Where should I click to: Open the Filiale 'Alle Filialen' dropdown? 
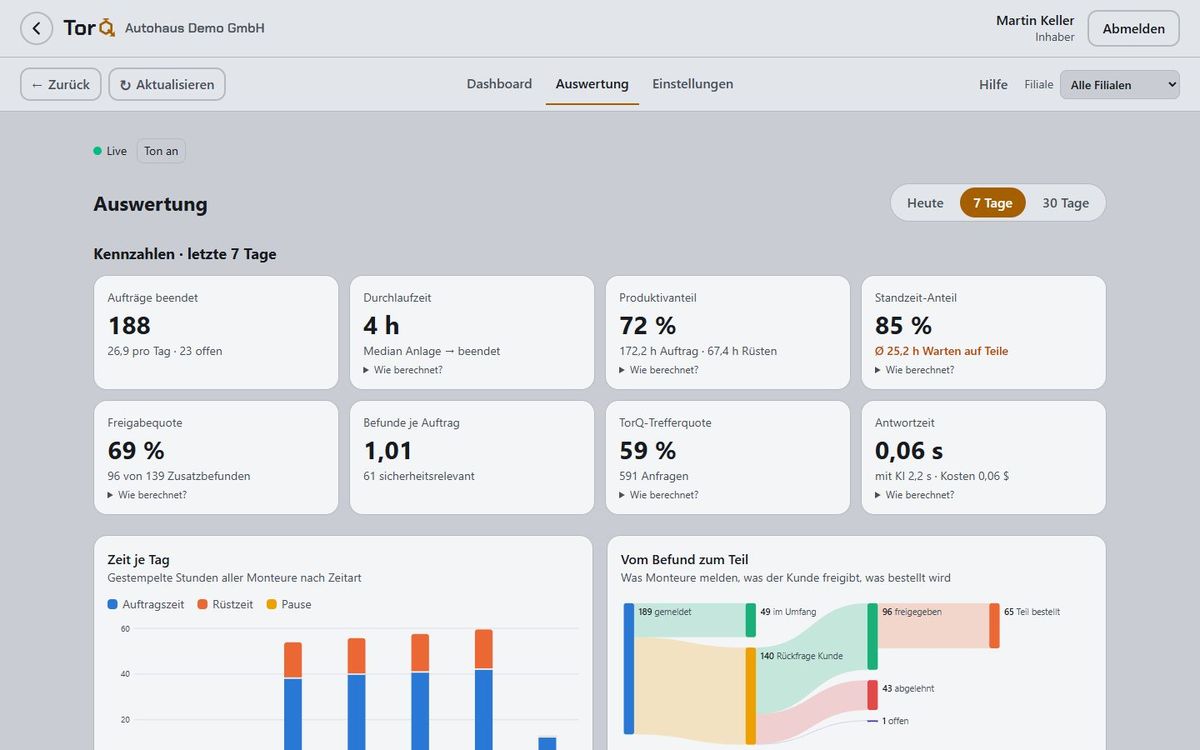click(1120, 85)
